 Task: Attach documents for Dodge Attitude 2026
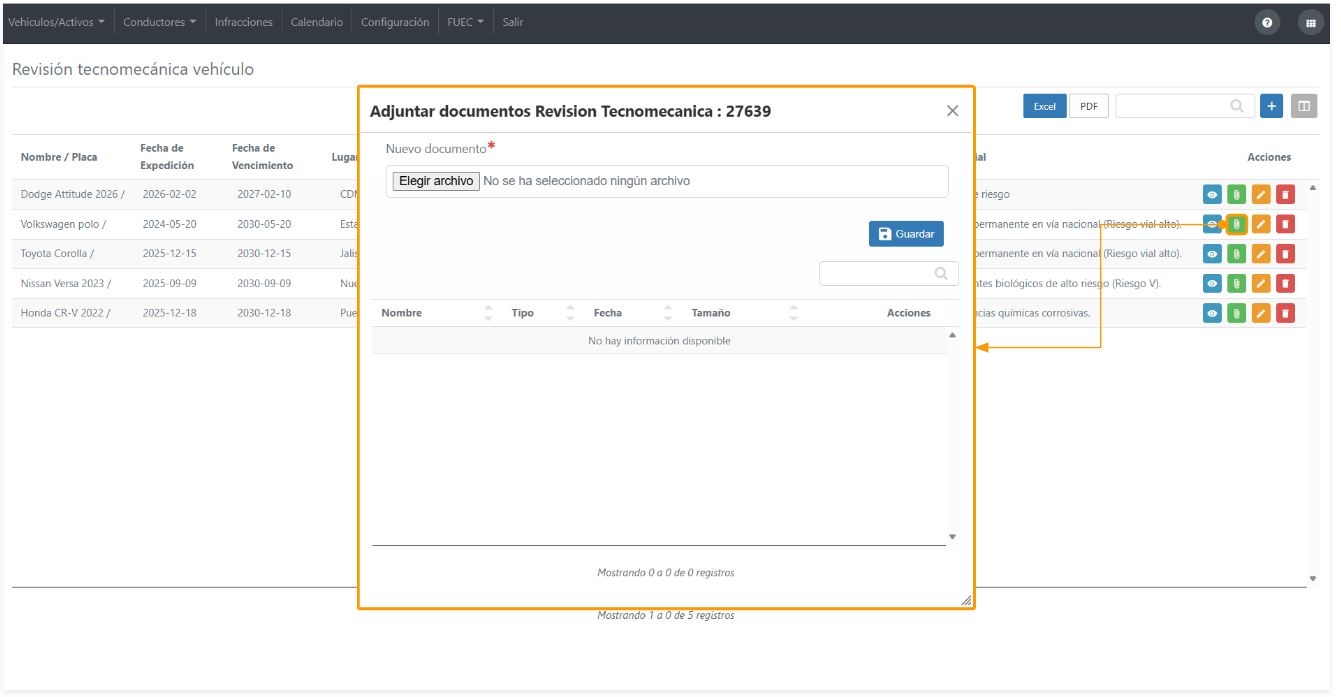click(x=1236, y=195)
